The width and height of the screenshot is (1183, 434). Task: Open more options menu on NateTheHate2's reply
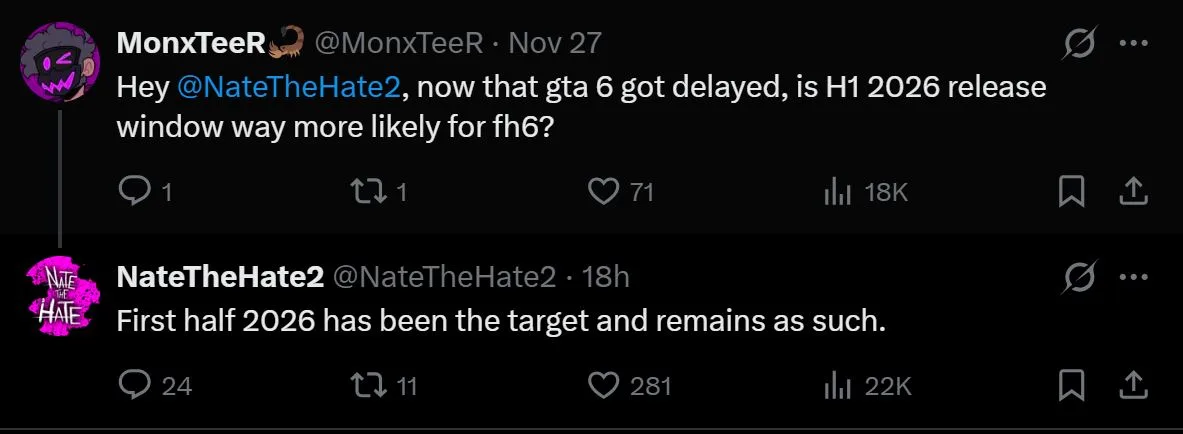pos(1132,277)
